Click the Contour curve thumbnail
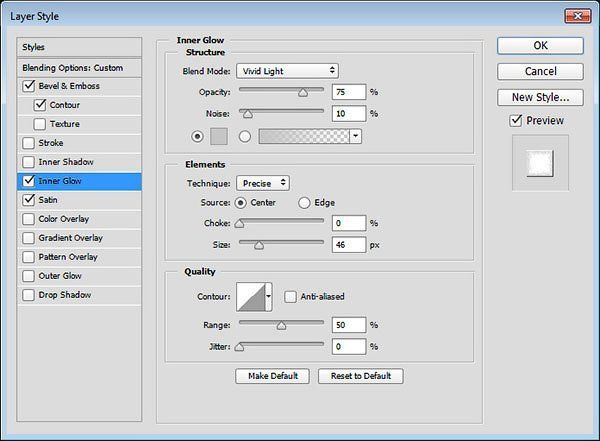600x441 pixels. click(x=251, y=297)
